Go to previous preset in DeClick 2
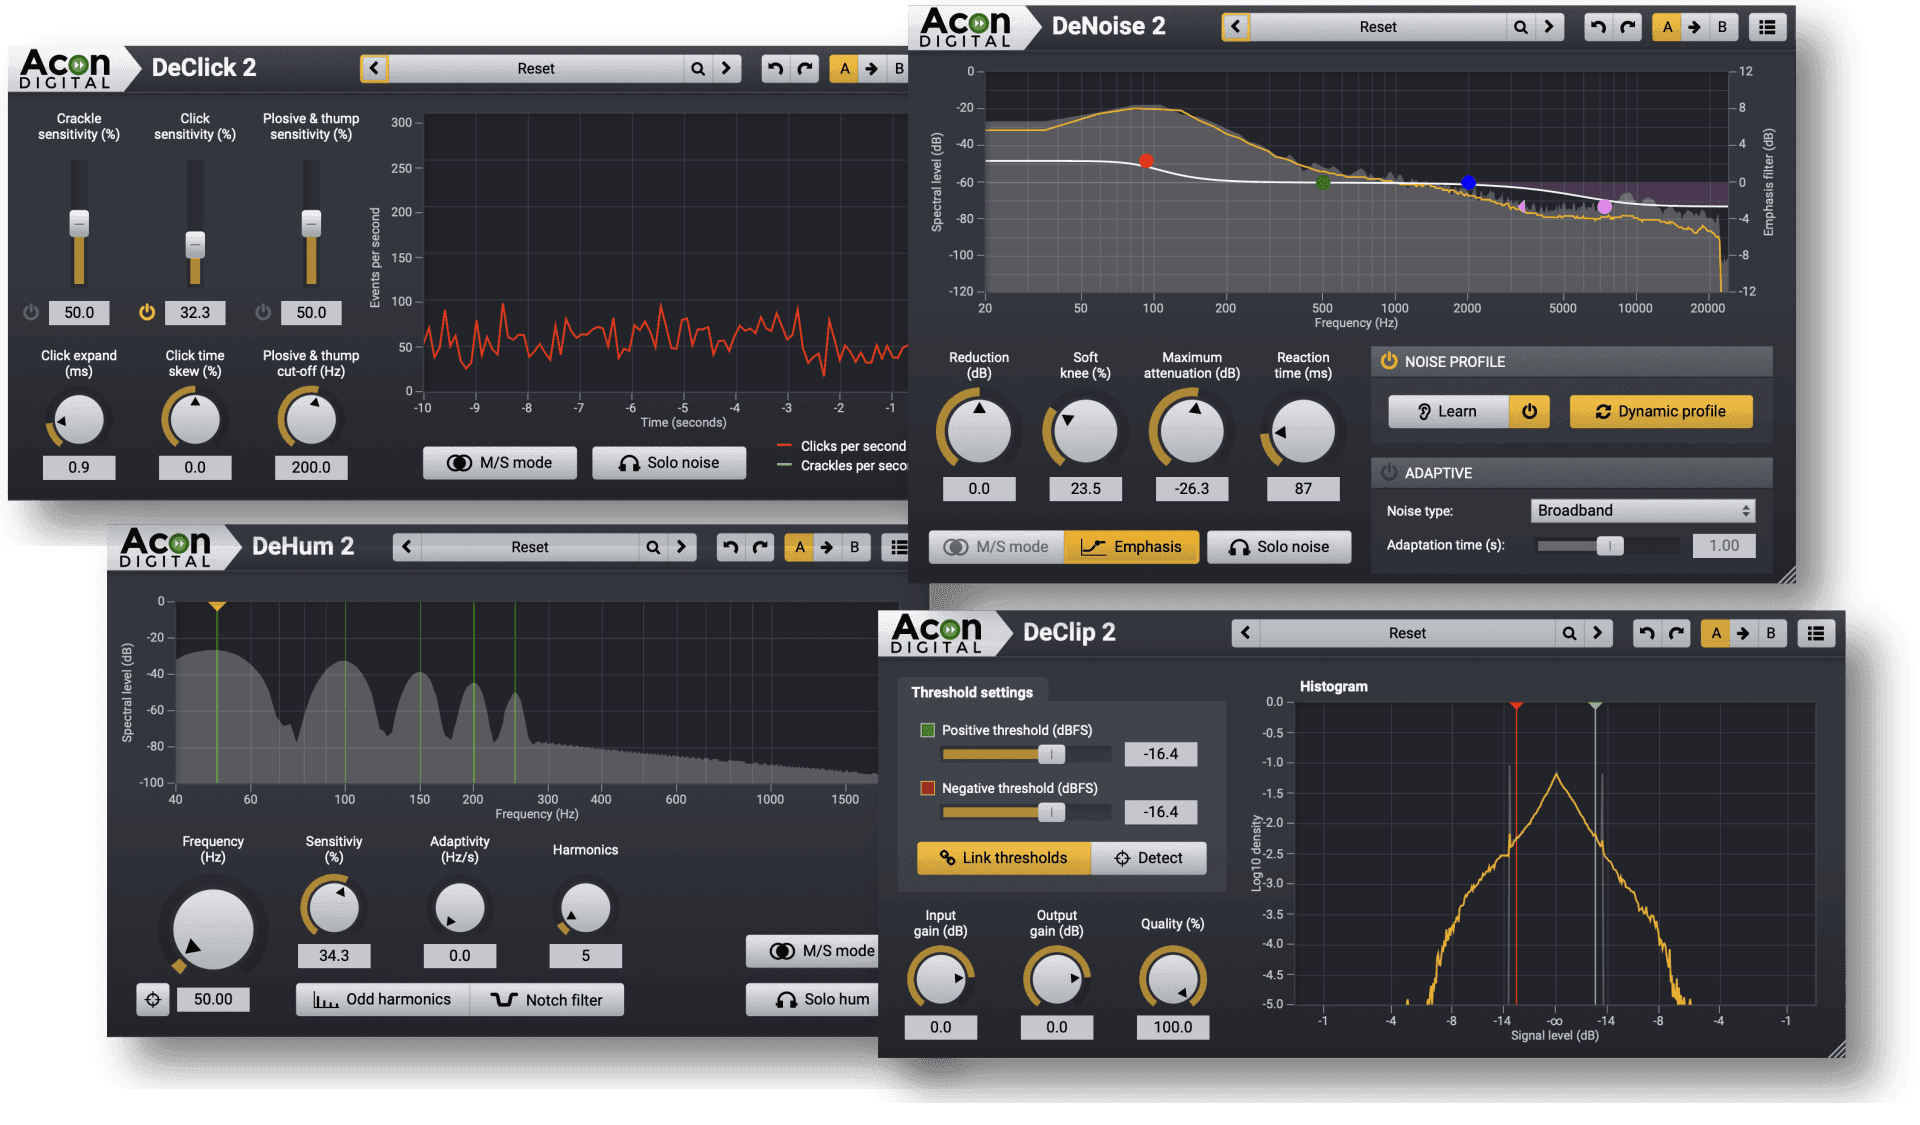The width and height of the screenshot is (1920, 1125). pos(374,69)
